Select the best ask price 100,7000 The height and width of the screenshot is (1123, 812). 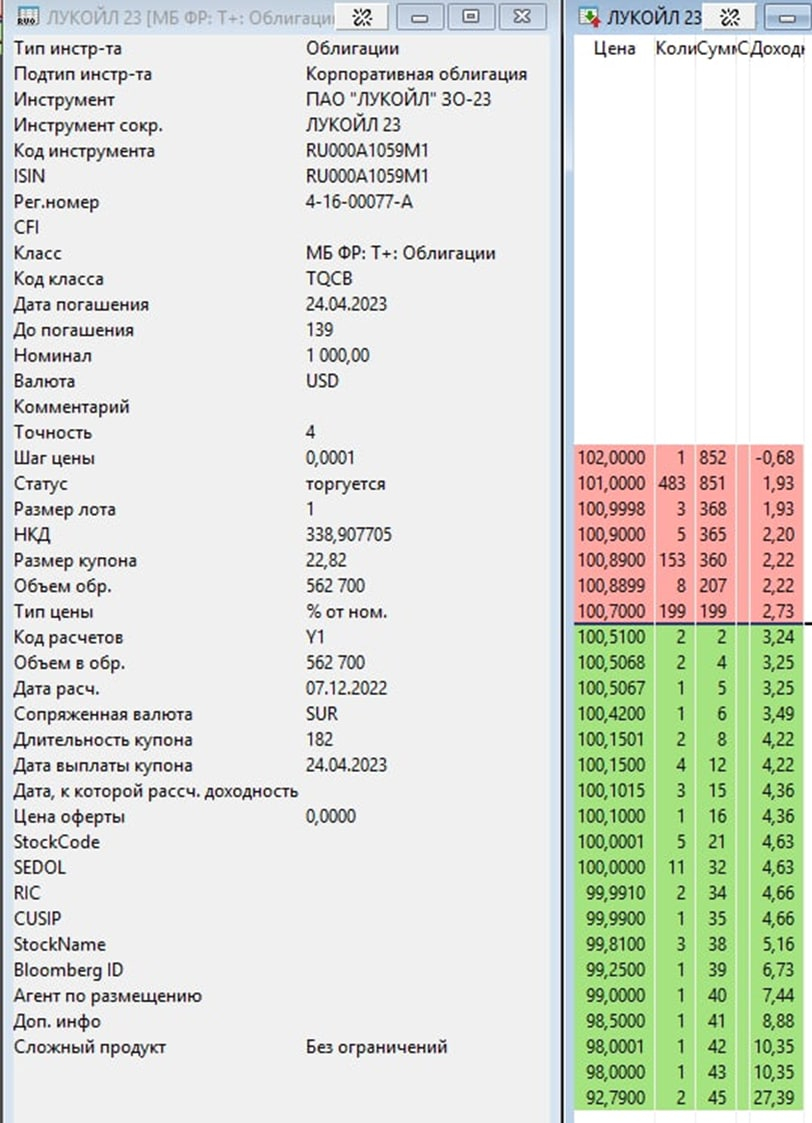point(611,611)
